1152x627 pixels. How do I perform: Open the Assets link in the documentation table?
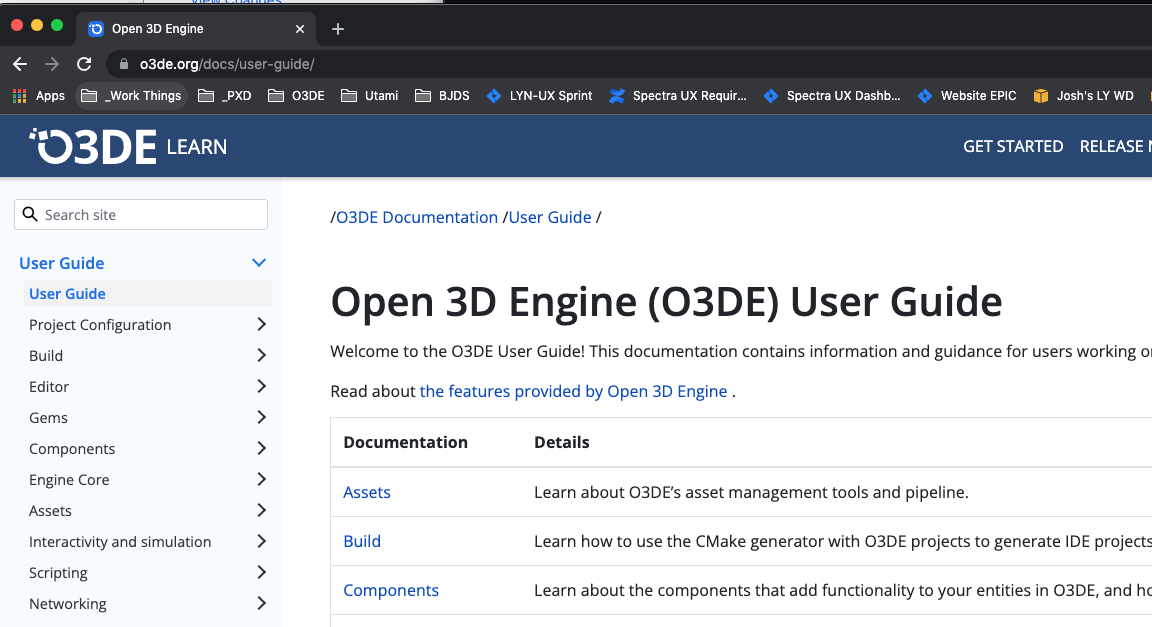tap(367, 492)
